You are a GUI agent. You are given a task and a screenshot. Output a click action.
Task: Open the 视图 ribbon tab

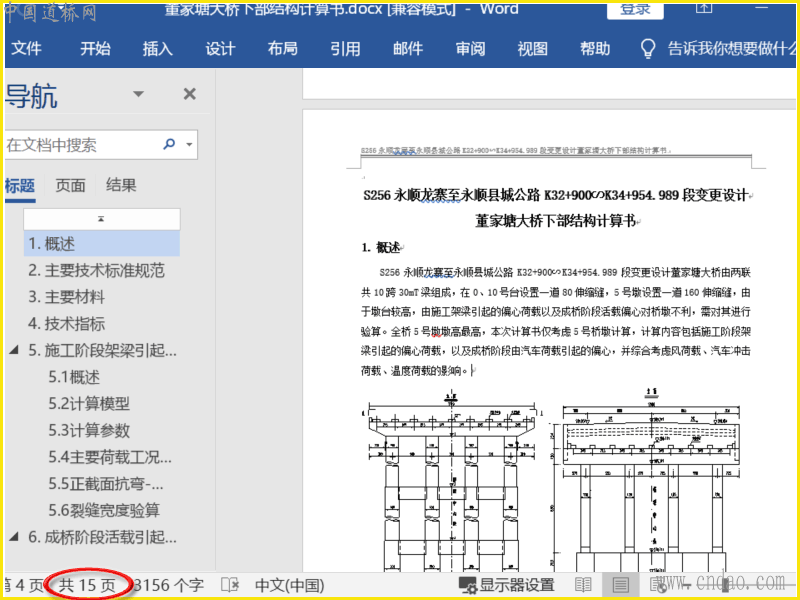[533, 49]
